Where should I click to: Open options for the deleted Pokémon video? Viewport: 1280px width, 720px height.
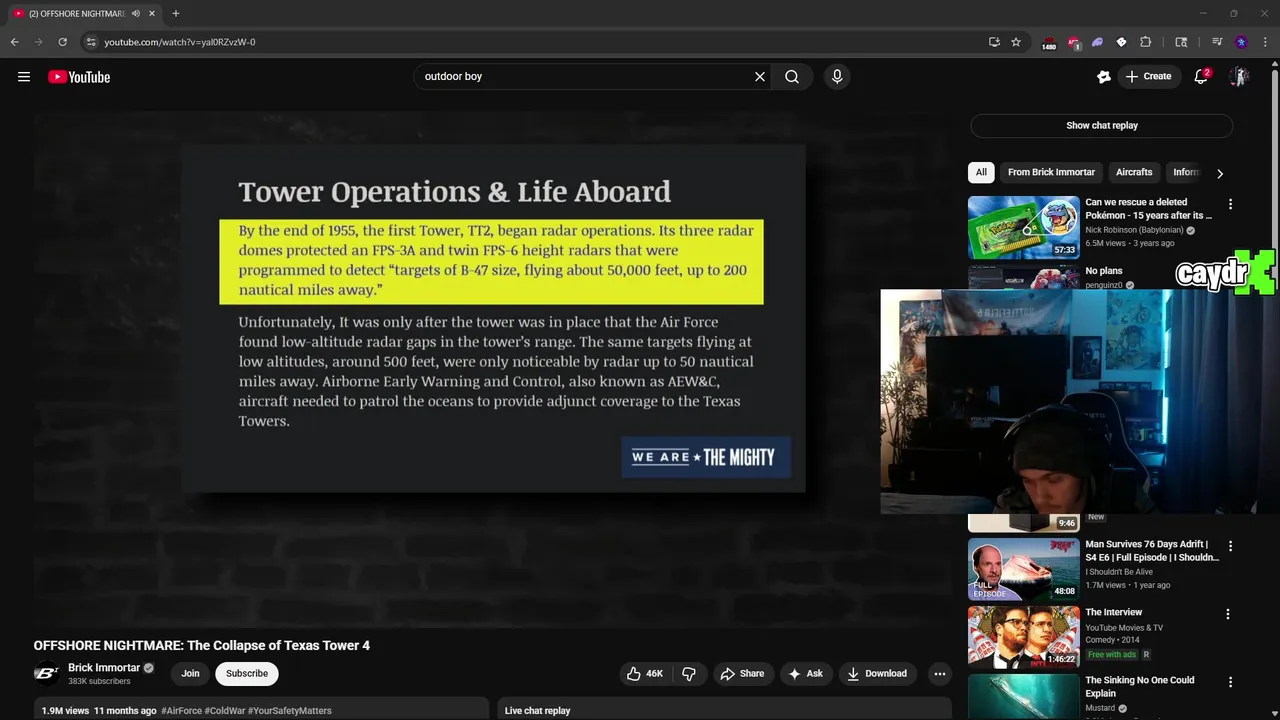tap(1230, 204)
